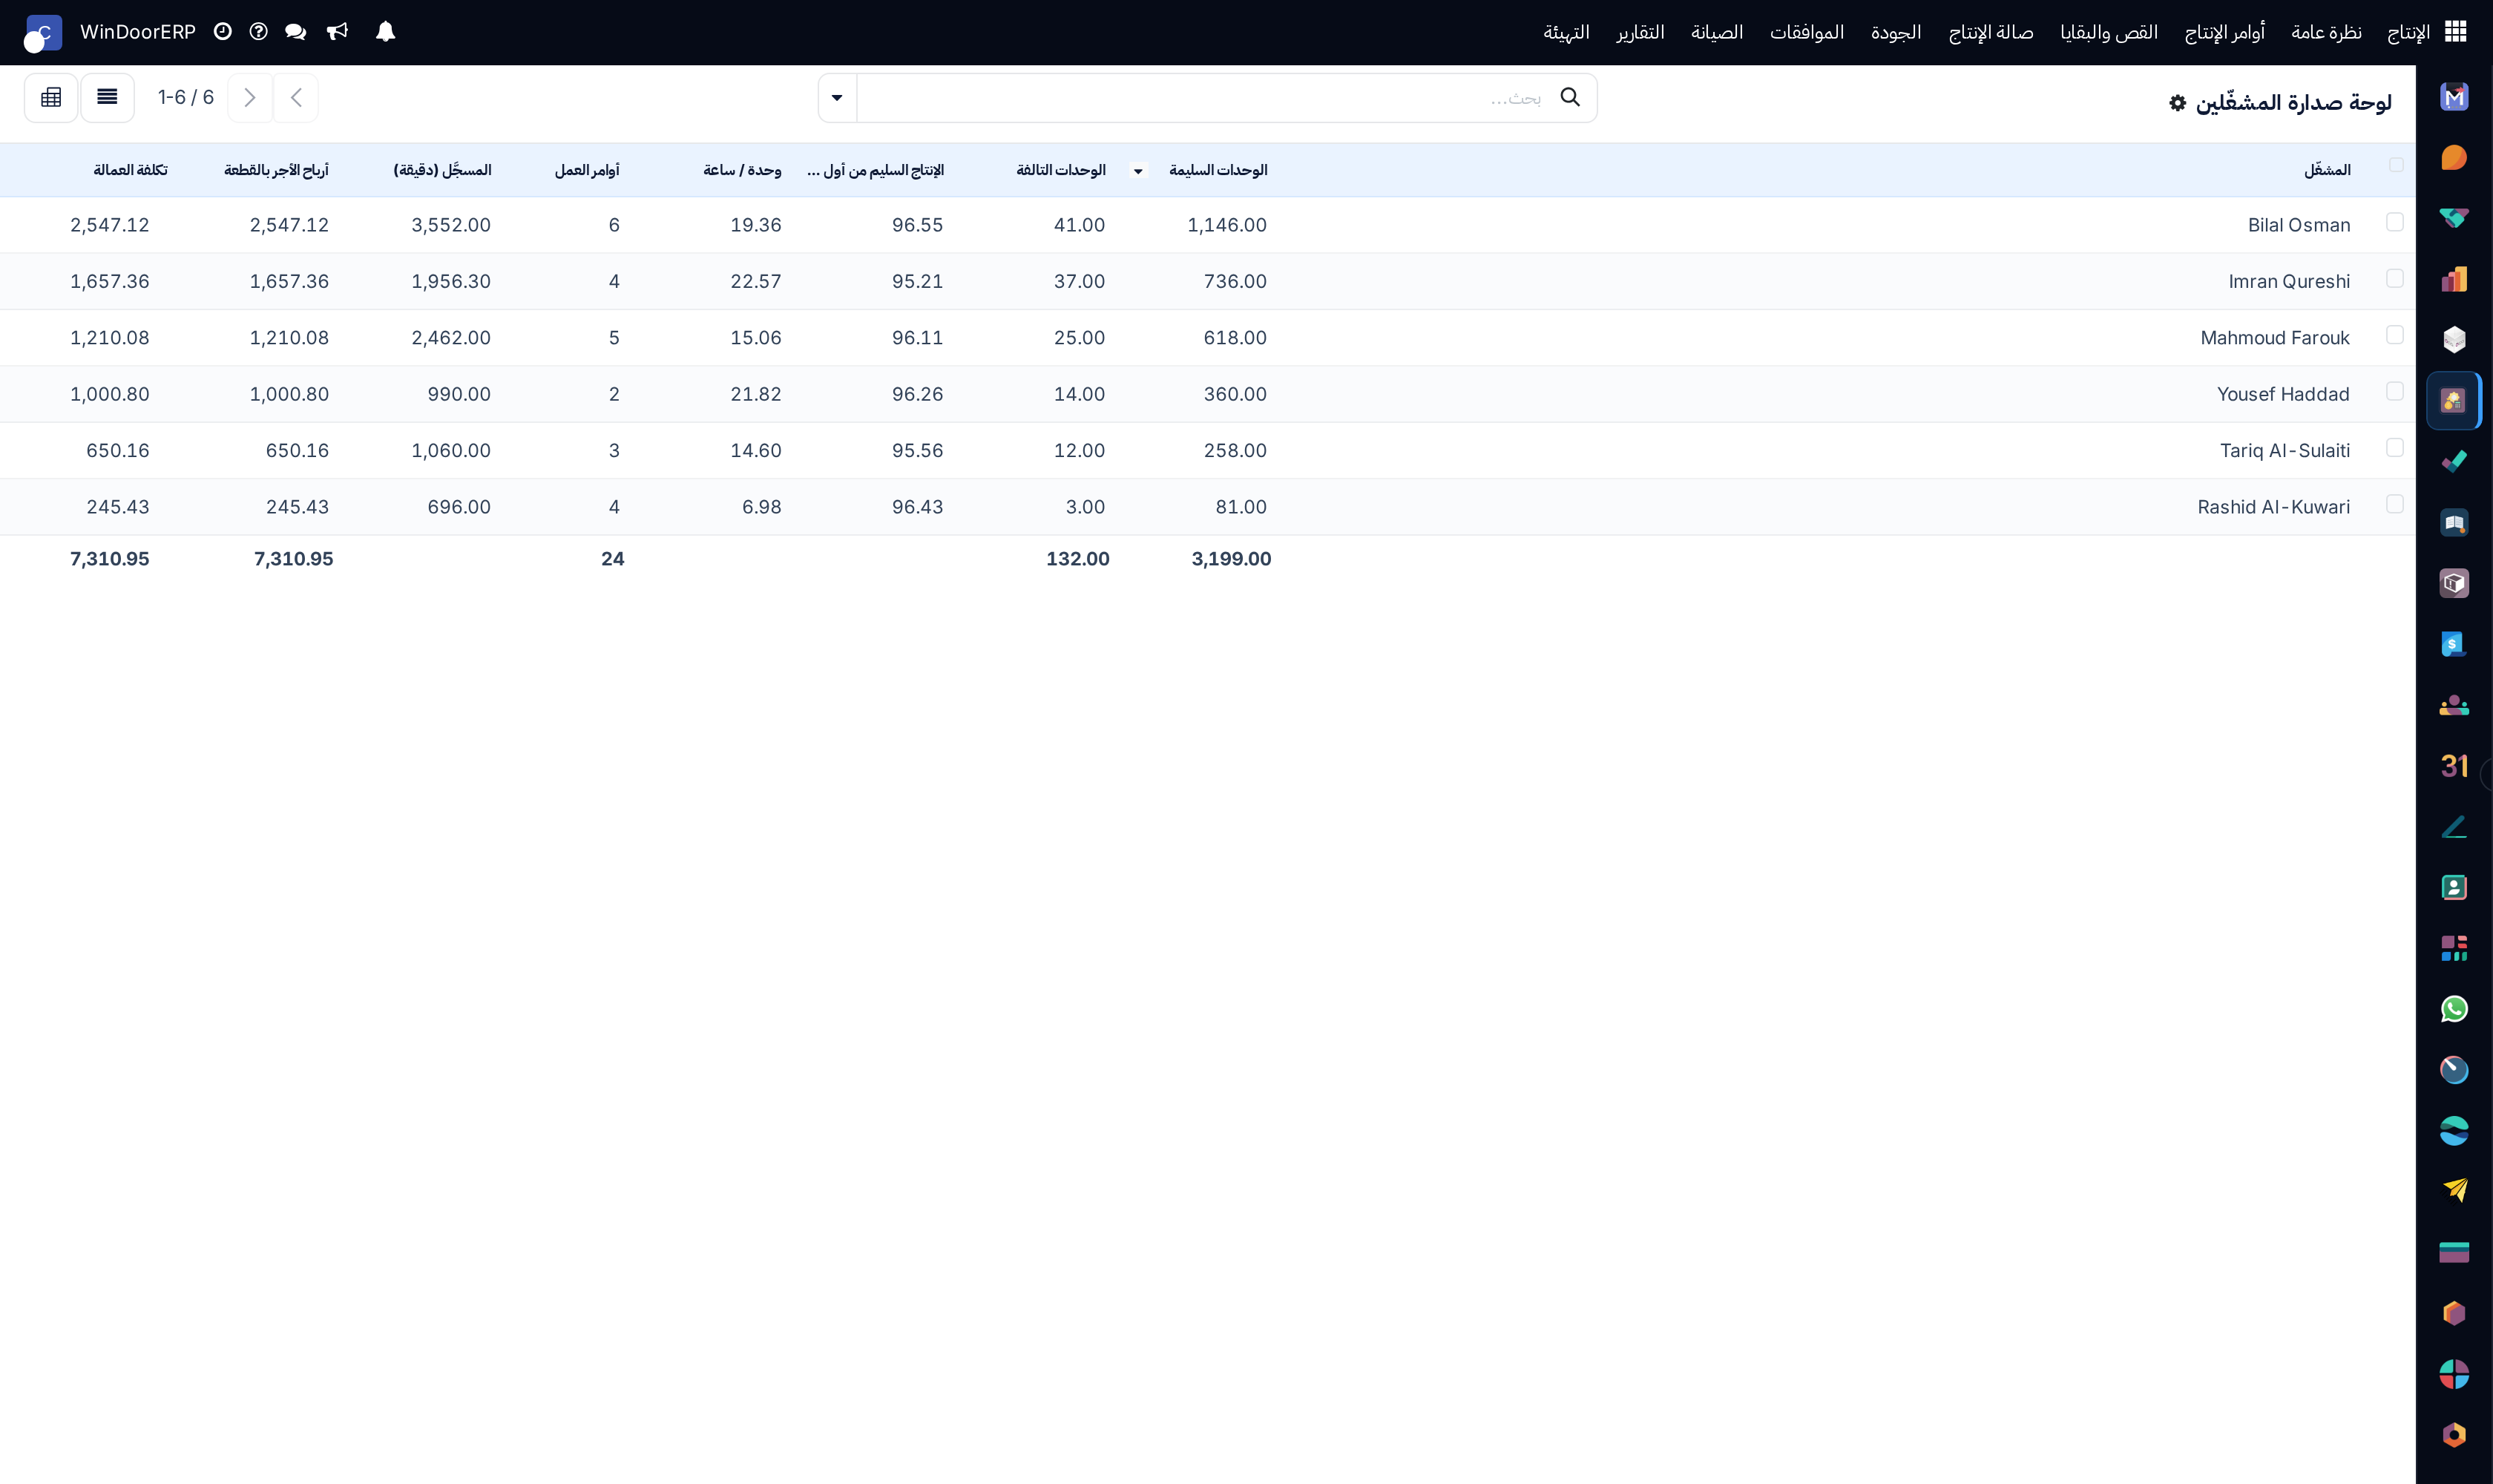Open the صالة الإنتاج menu

[1990, 32]
